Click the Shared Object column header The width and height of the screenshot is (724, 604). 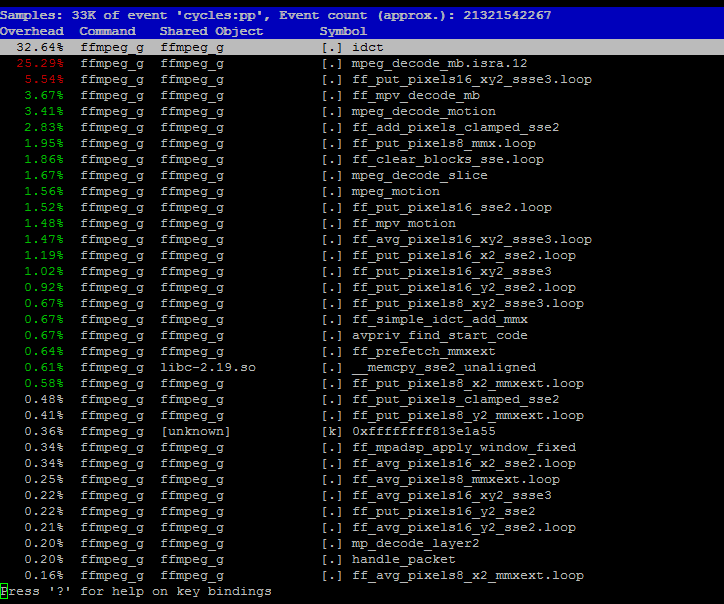(x=211, y=31)
